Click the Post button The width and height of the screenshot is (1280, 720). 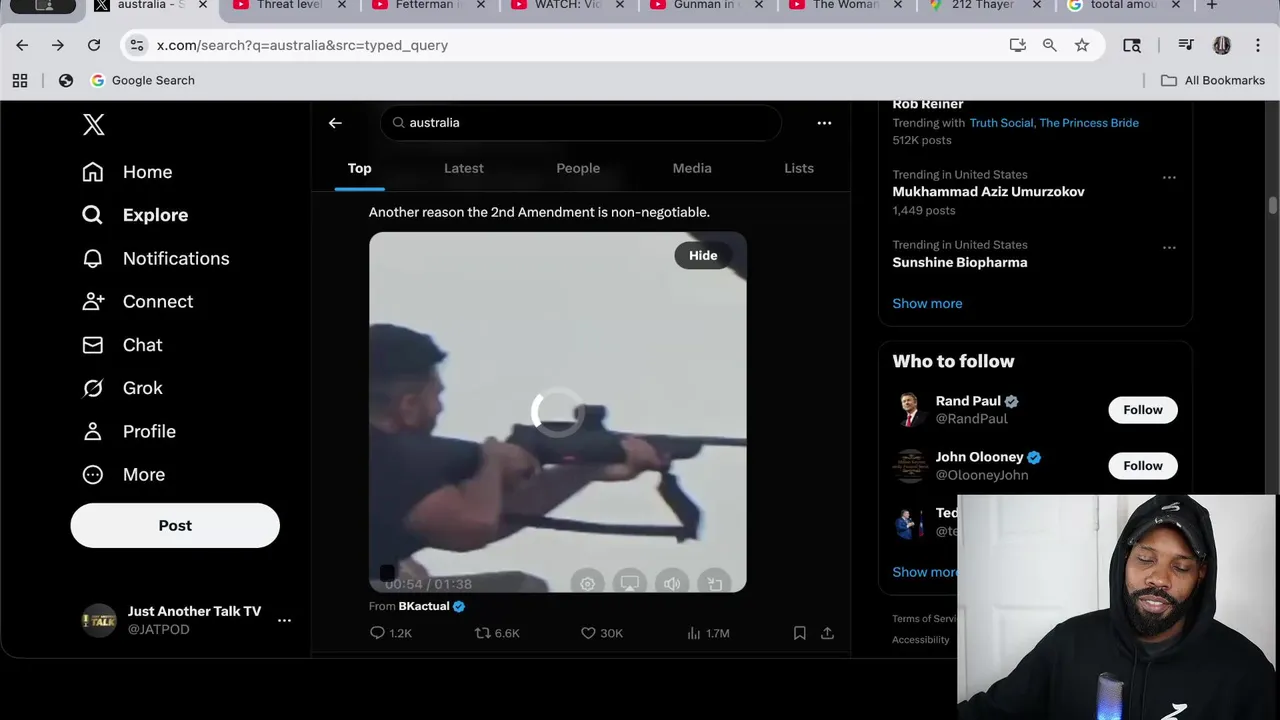click(175, 525)
